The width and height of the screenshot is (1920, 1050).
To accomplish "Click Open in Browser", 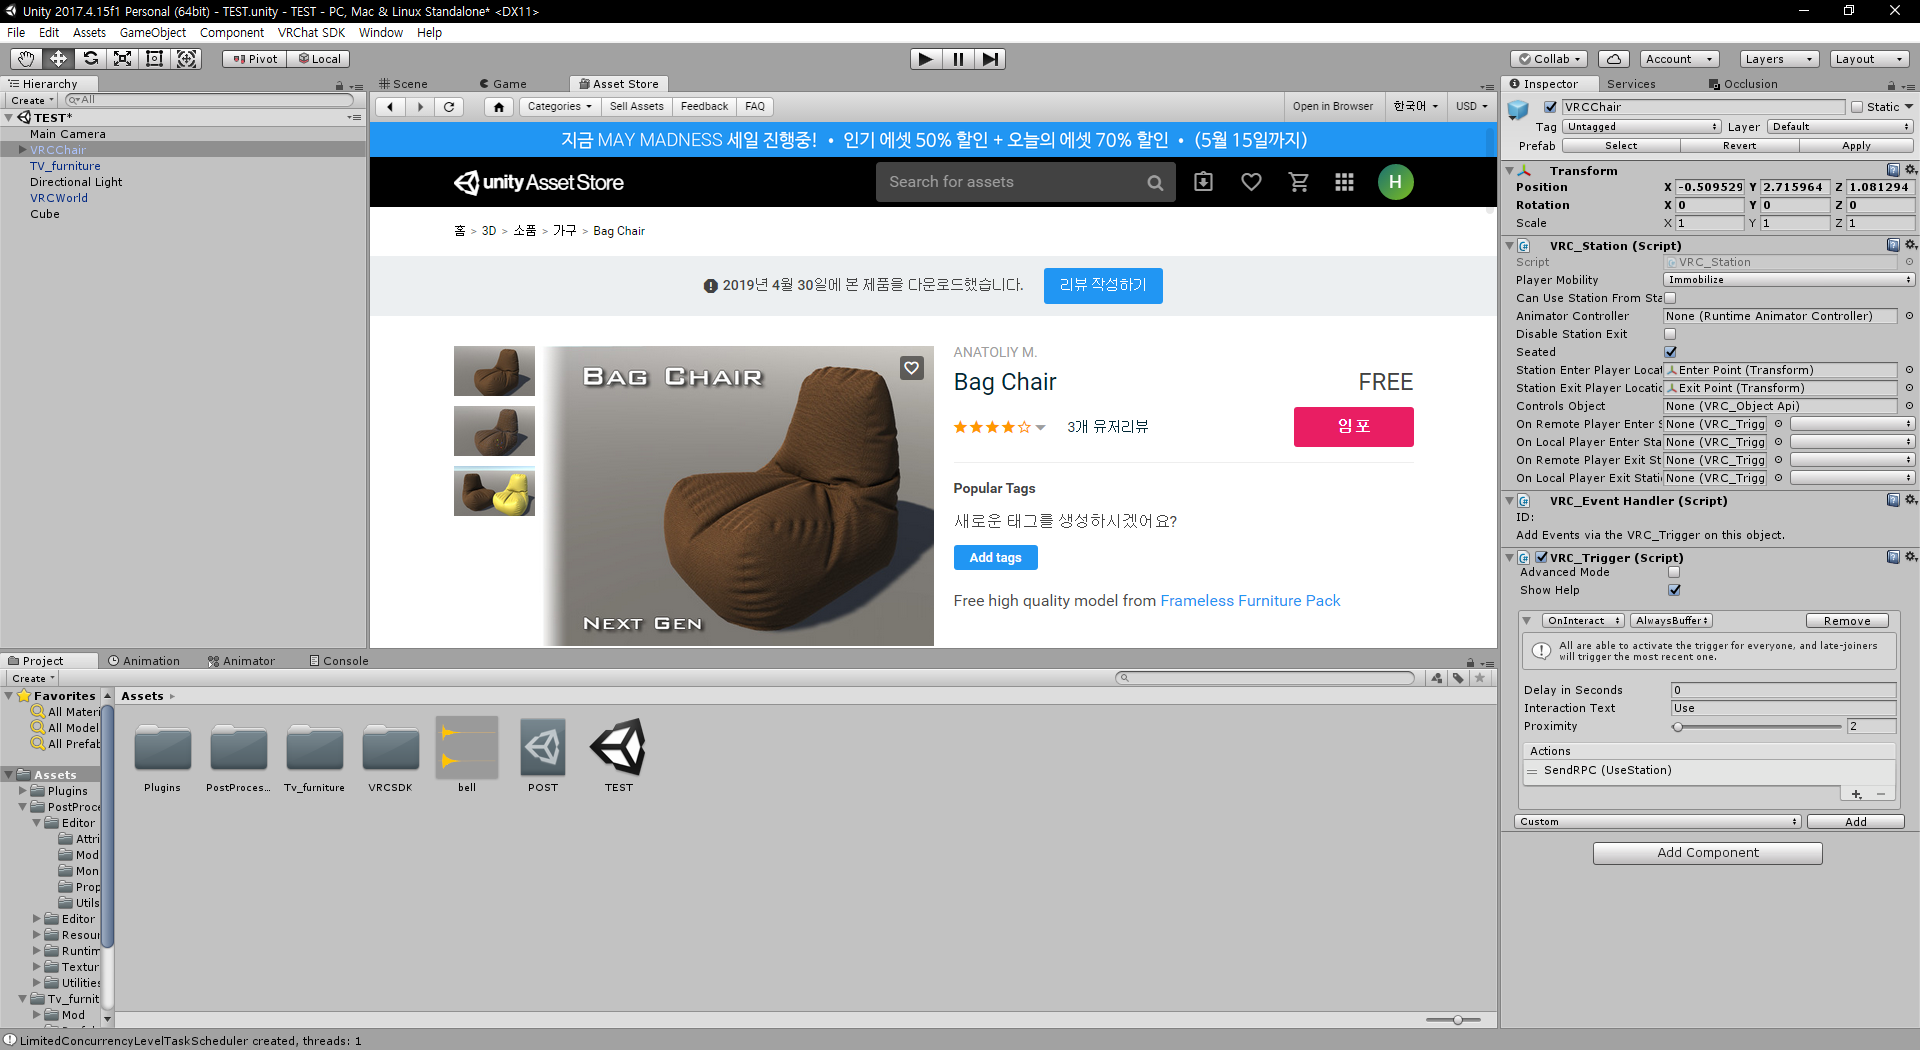I will click(x=1332, y=107).
